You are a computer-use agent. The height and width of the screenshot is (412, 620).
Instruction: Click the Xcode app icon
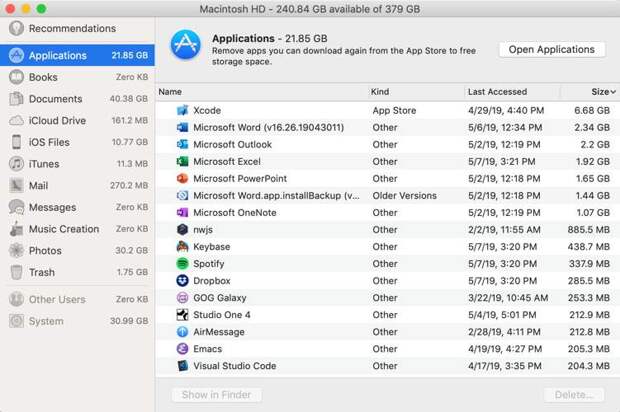[182, 110]
